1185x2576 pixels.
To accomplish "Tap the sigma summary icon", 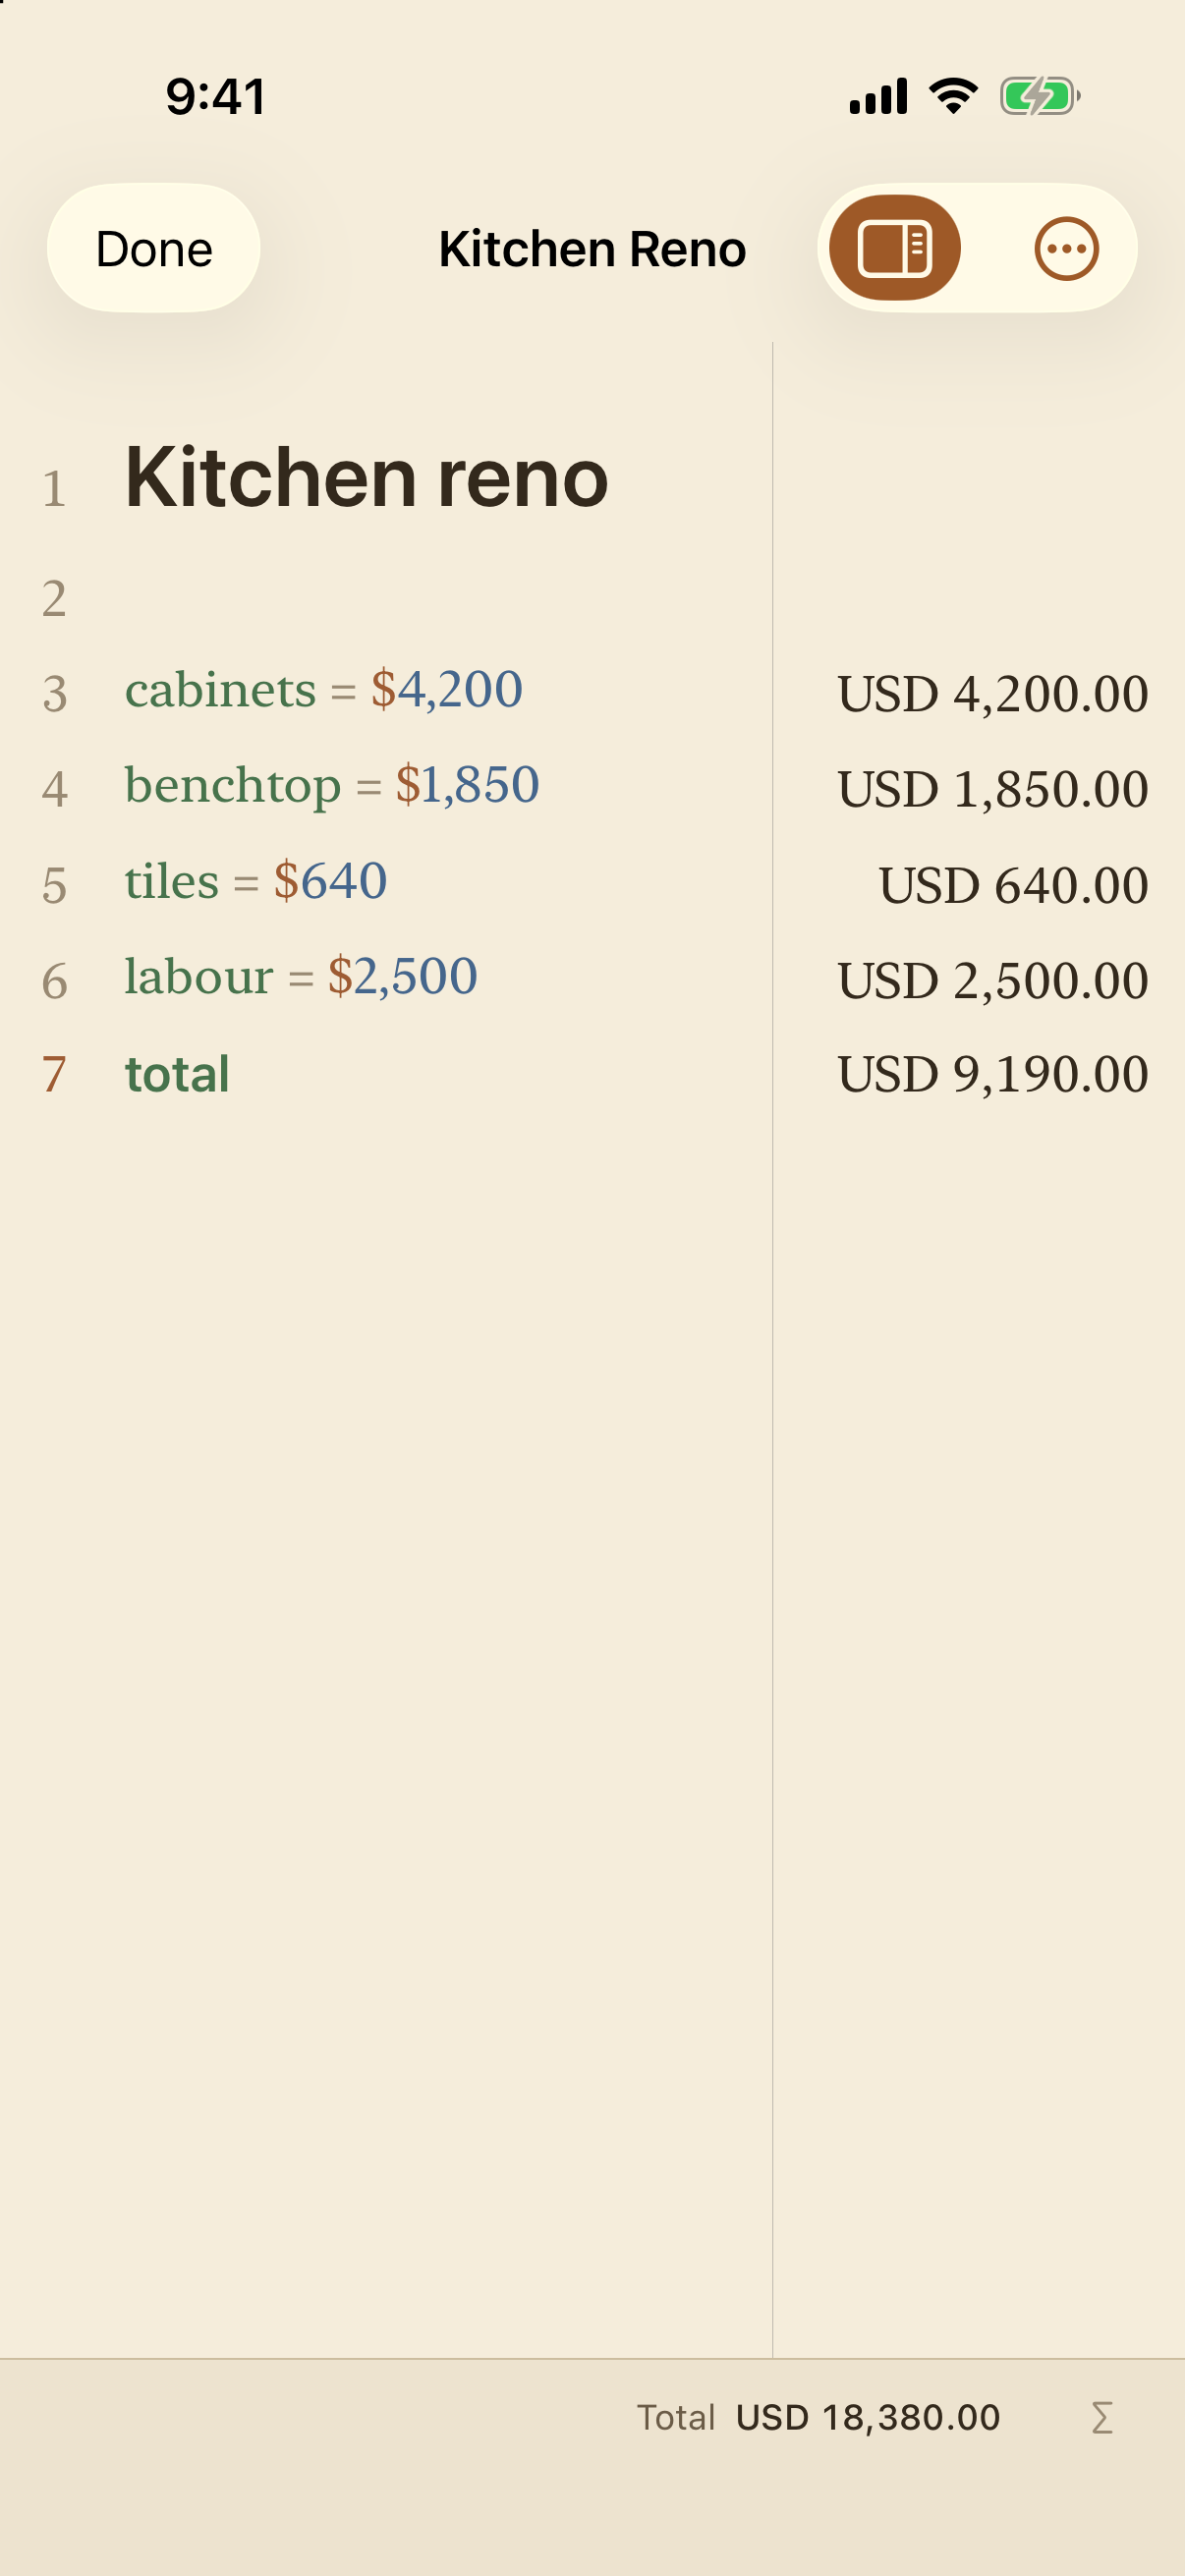I will tap(1102, 2418).
